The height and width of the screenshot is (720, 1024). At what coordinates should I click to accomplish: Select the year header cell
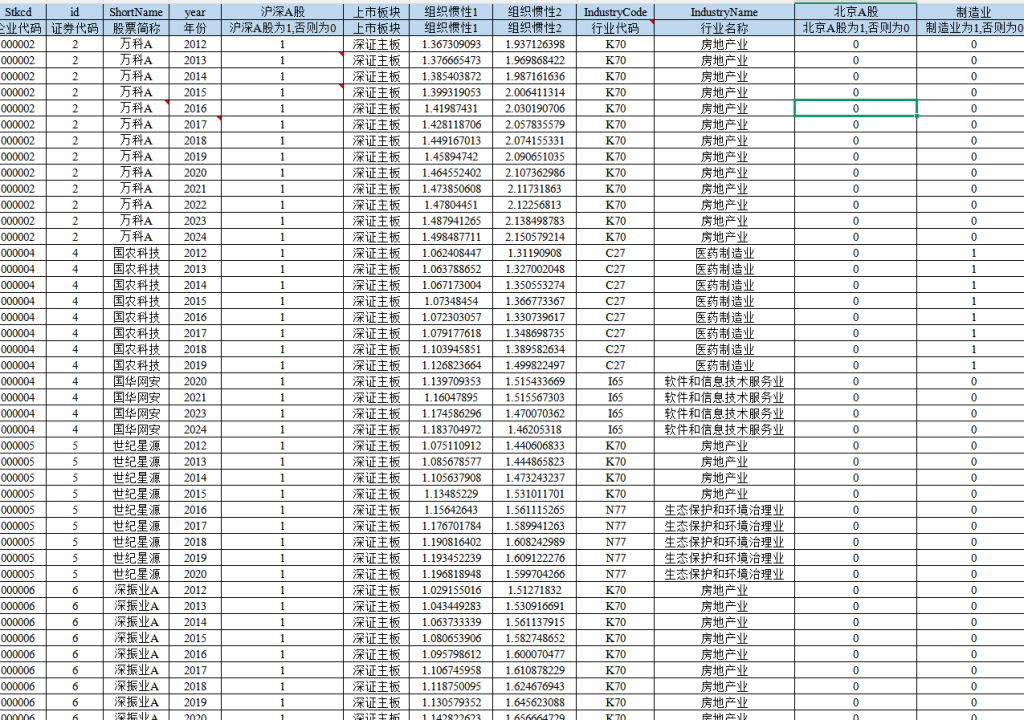click(x=195, y=11)
